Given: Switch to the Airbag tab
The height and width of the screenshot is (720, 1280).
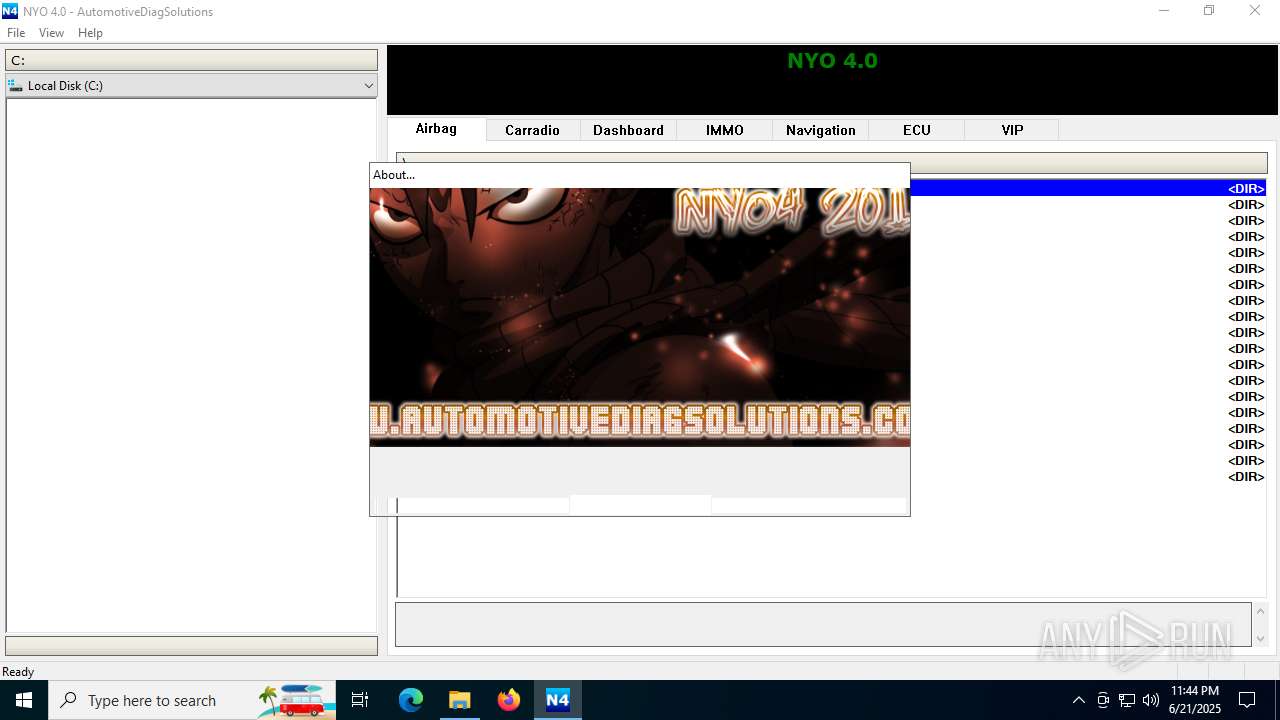Looking at the screenshot, I should 436,129.
